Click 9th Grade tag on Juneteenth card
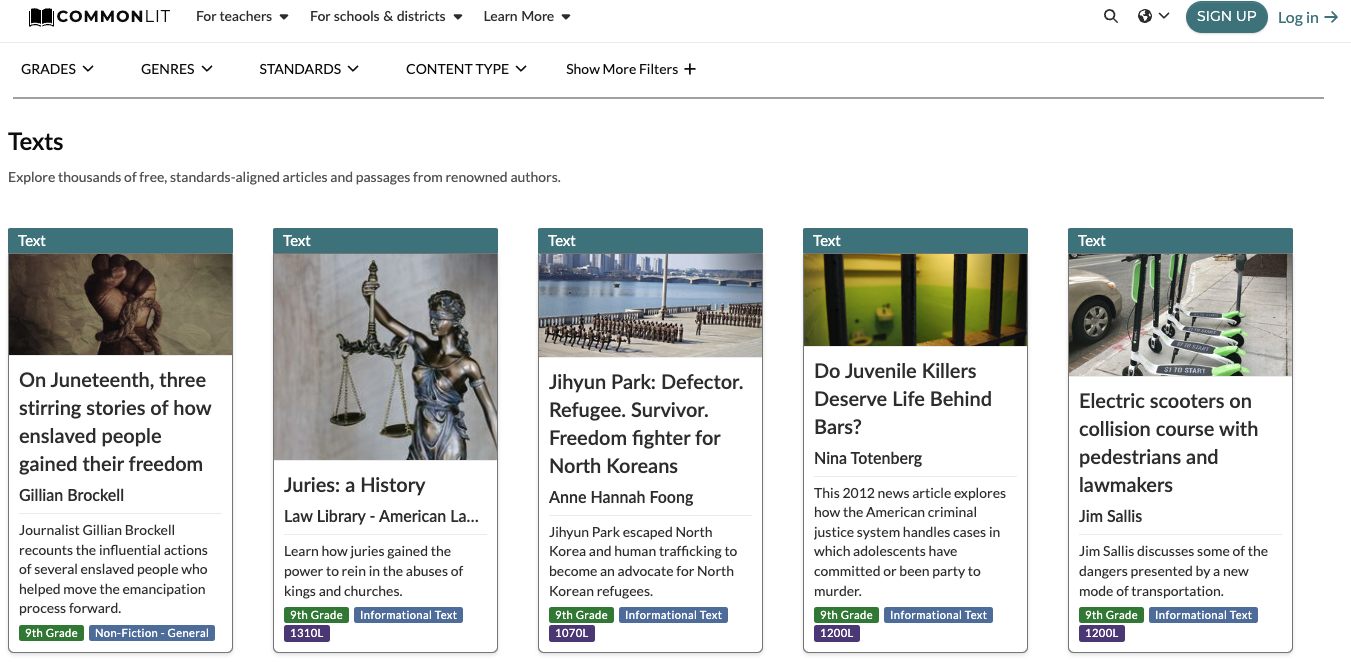Screen dimensions: 1351x662 click(52, 633)
